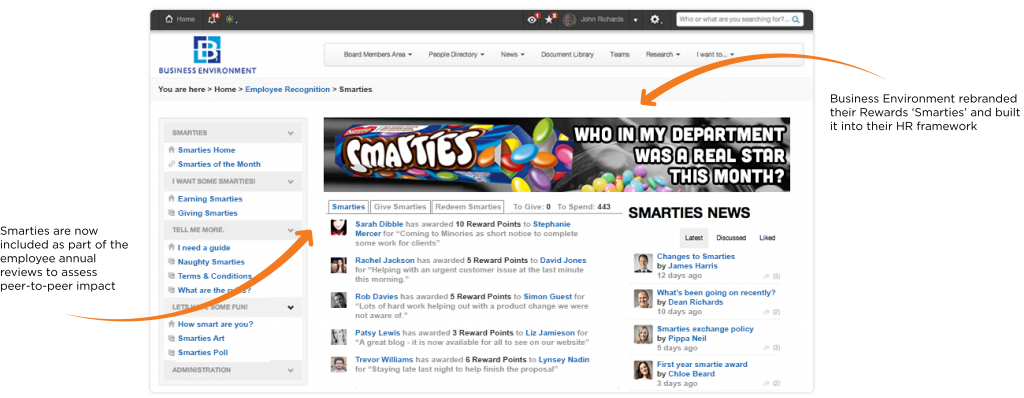Open Sarah Dibble's profile link
This screenshot has height=398, width=1024.
pos(379,224)
